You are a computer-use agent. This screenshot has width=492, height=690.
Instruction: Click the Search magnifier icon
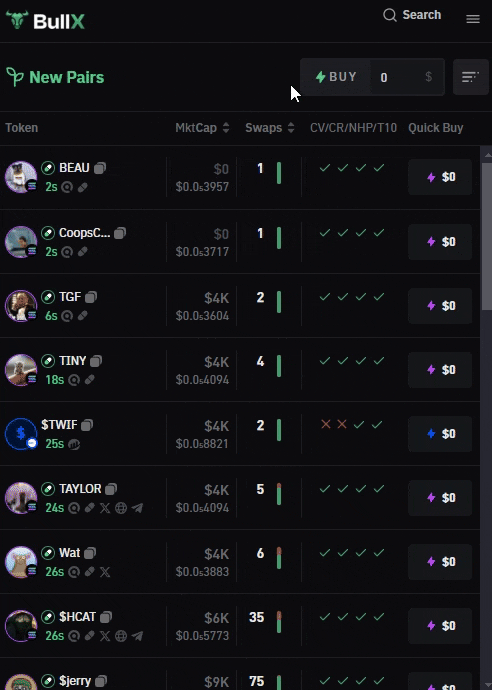coord(389,15)
